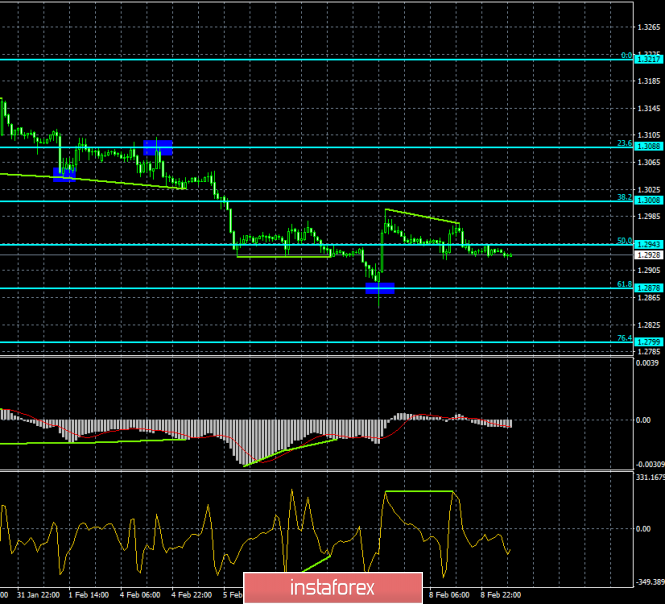
Task: Click small blue marker at left trendline
Action: 63,175
